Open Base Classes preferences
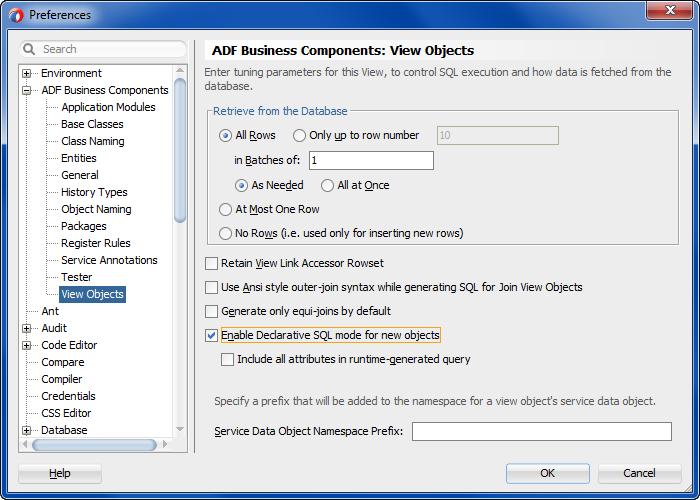 tap(92, 124)
